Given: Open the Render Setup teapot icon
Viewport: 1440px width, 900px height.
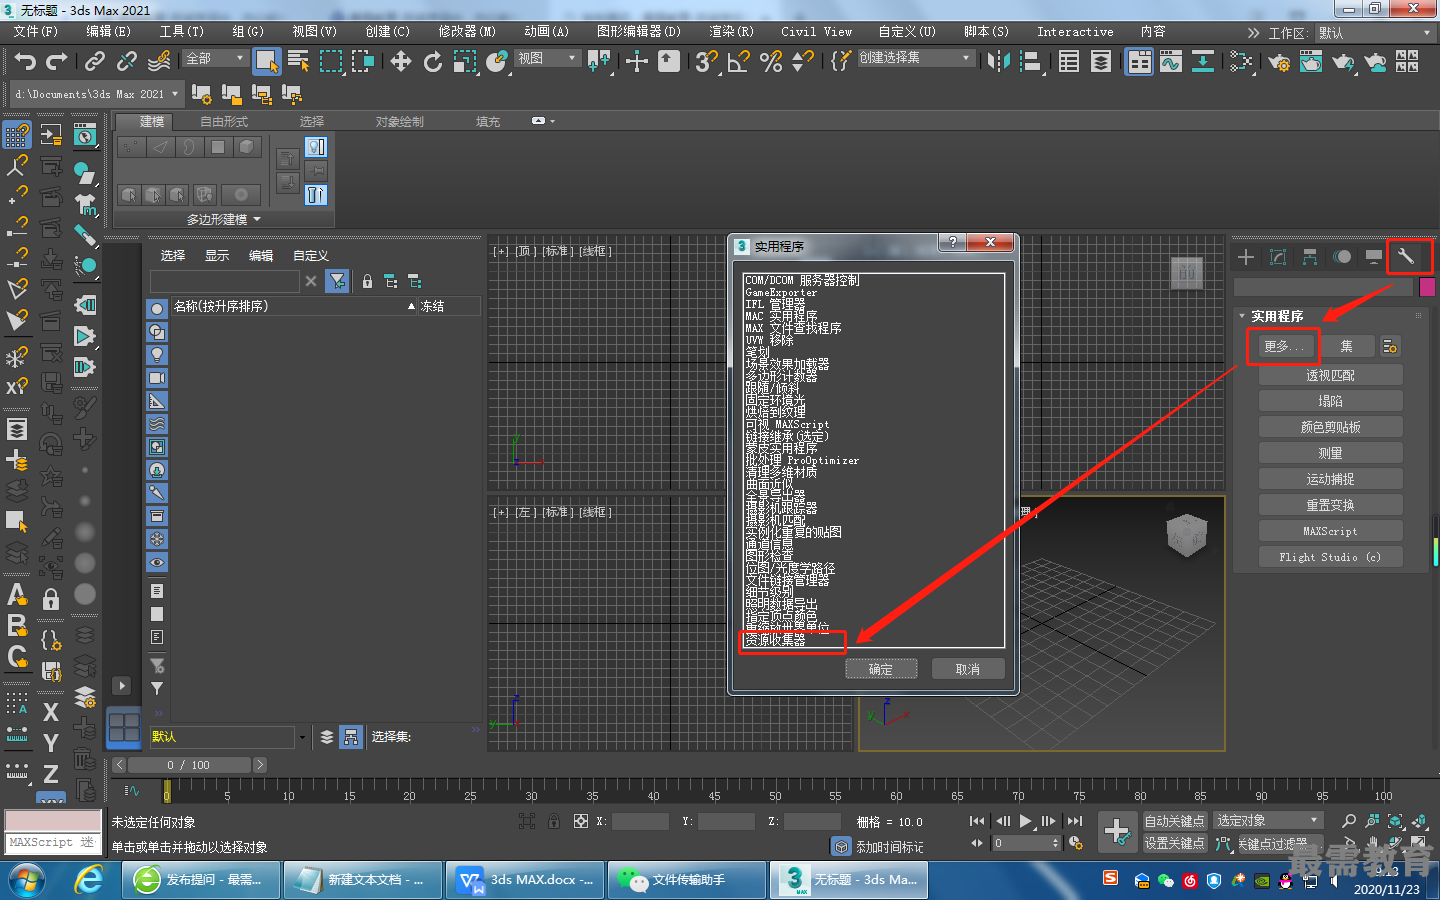Looking at the screenshot, I should [x=1279, y=62].
